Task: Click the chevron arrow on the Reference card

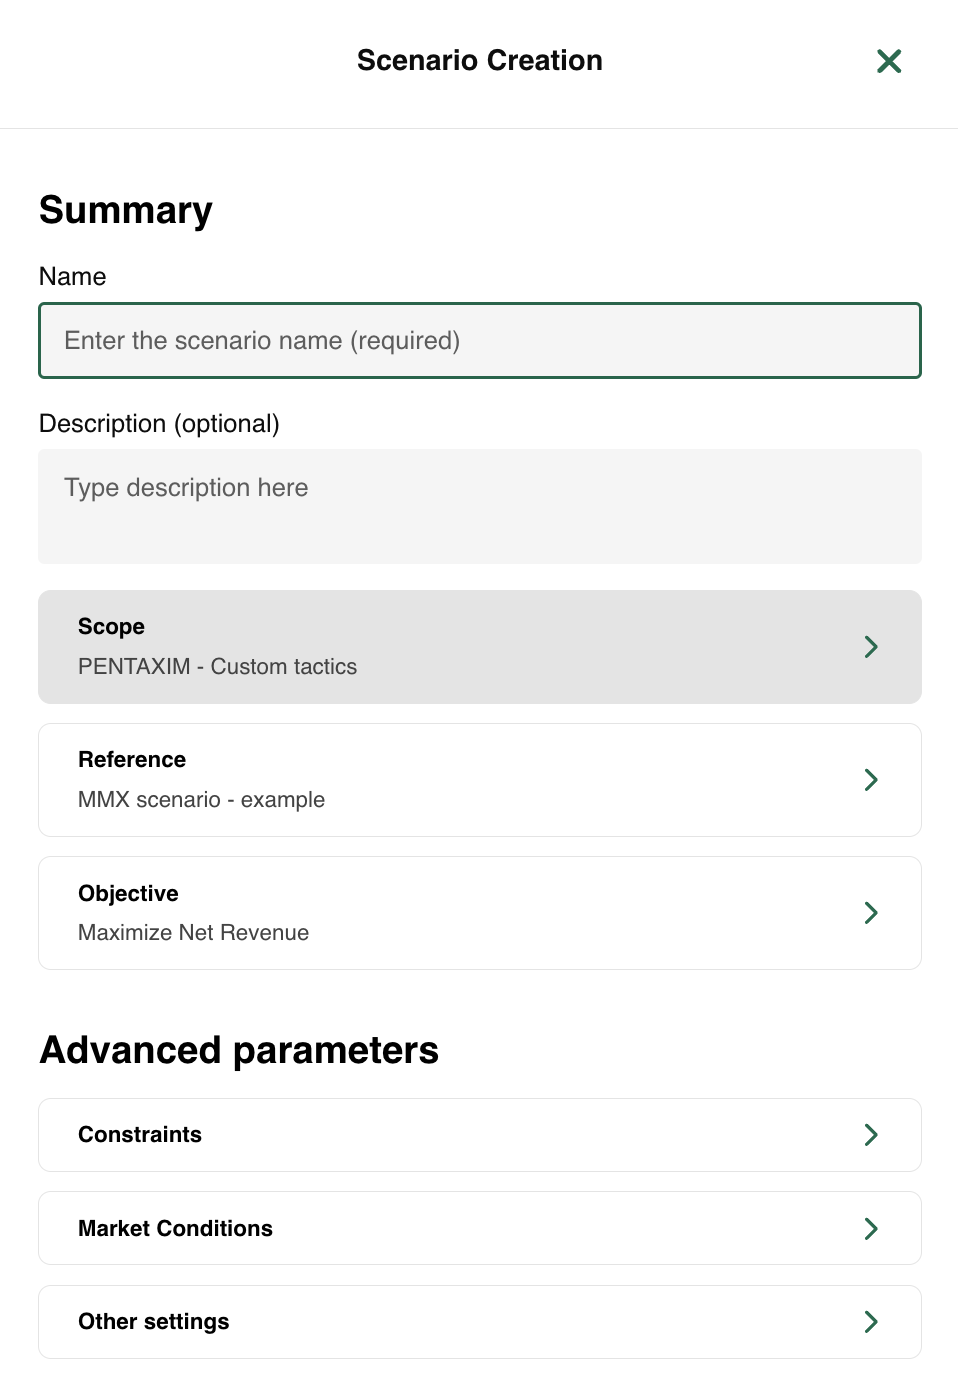Action: pos(871,780)
